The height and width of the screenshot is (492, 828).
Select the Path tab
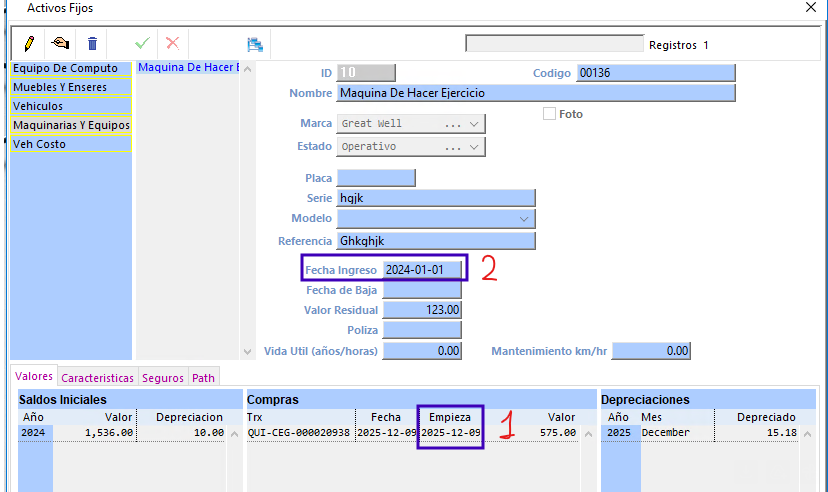click(203, 378)
